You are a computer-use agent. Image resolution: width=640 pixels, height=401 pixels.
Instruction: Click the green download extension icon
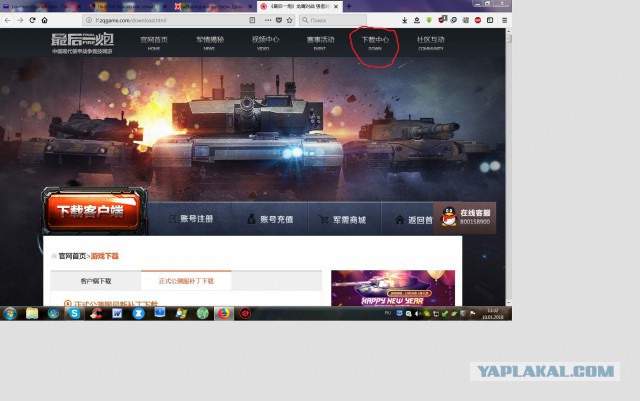click(429, 20)
